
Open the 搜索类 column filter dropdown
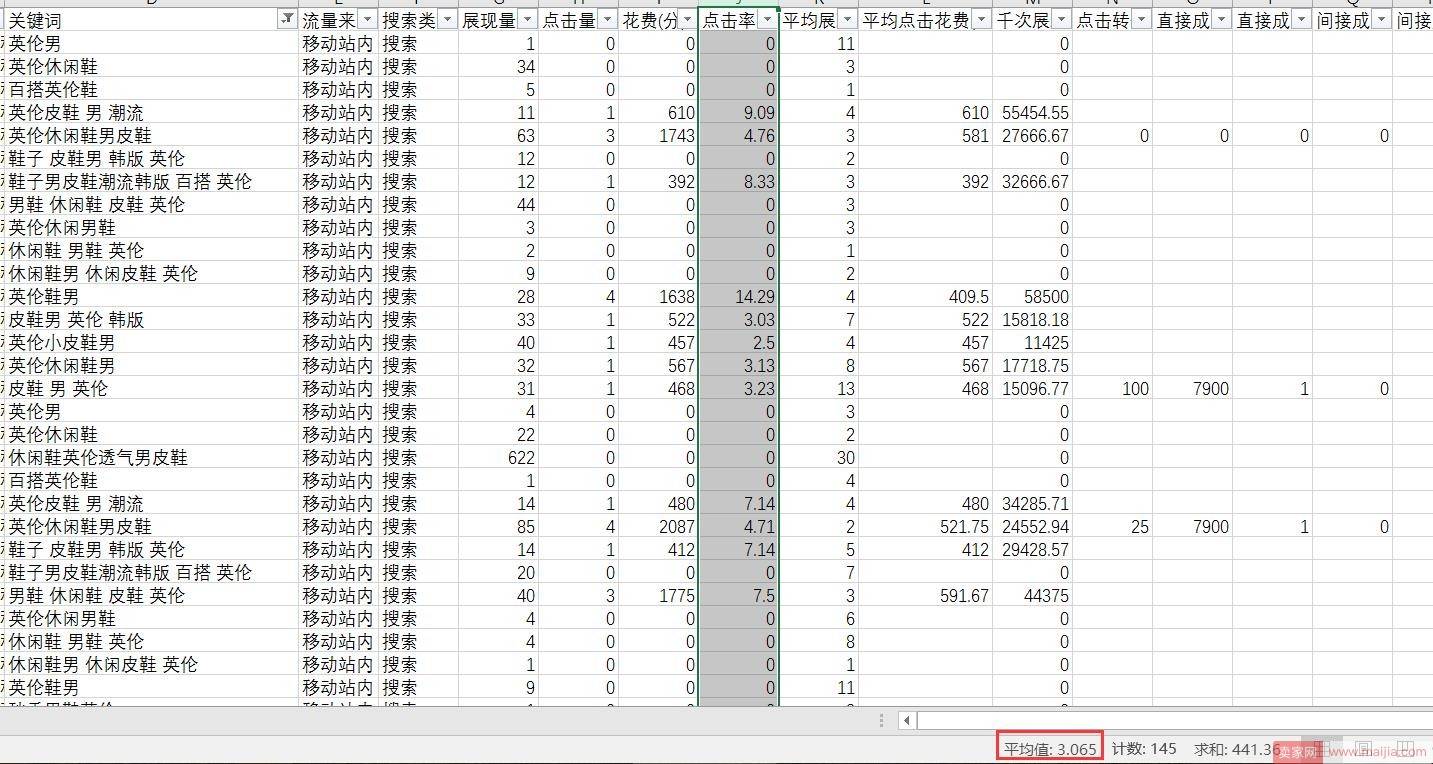tap(447, 20)
